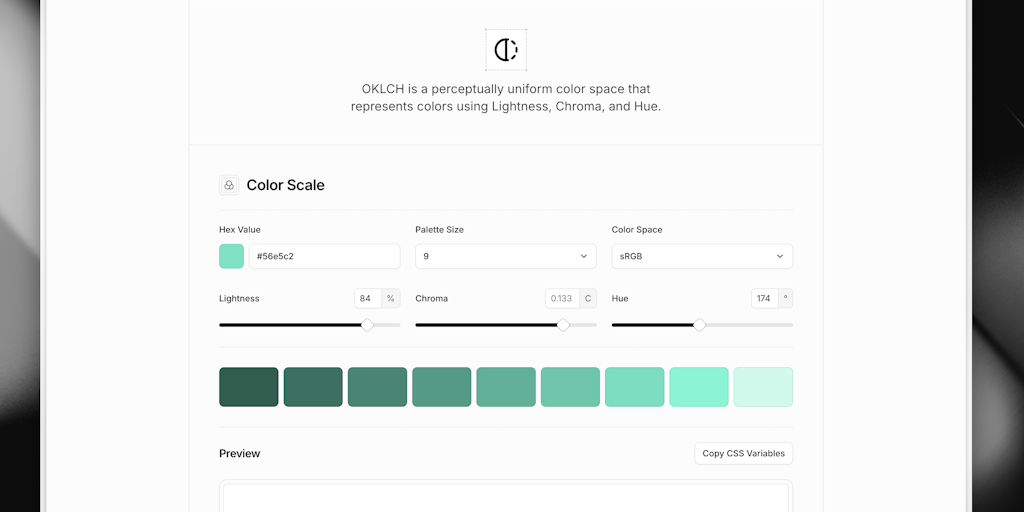Click the Hue degrees value field

click(x=765, y=298)
